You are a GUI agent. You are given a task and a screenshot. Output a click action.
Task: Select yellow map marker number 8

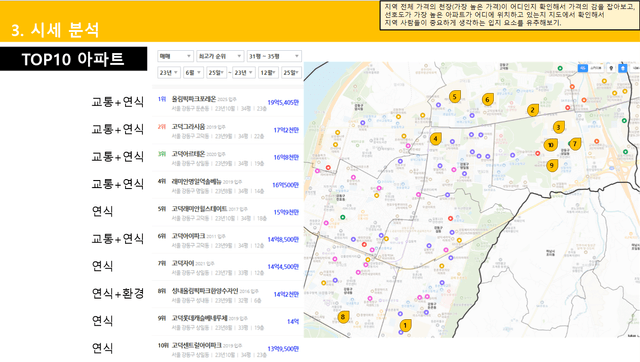click(343, 317)
